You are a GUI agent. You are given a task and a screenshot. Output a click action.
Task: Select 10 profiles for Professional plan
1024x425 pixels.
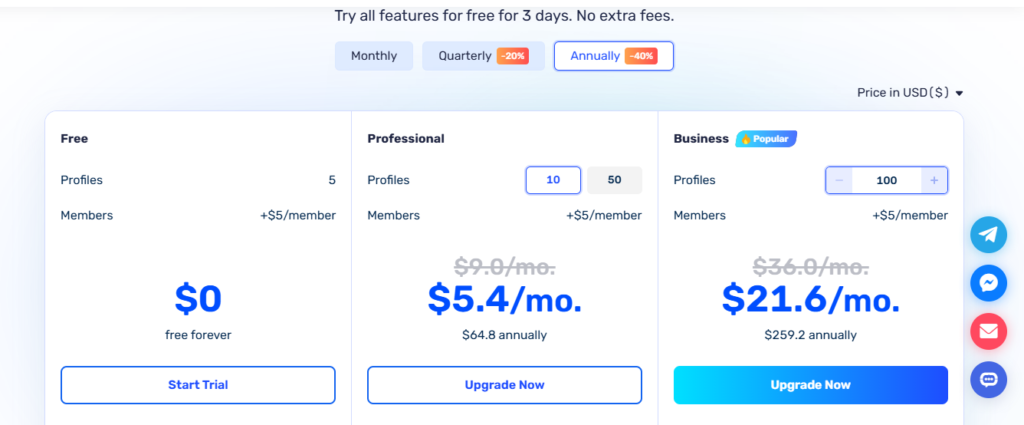coord(553,180)
